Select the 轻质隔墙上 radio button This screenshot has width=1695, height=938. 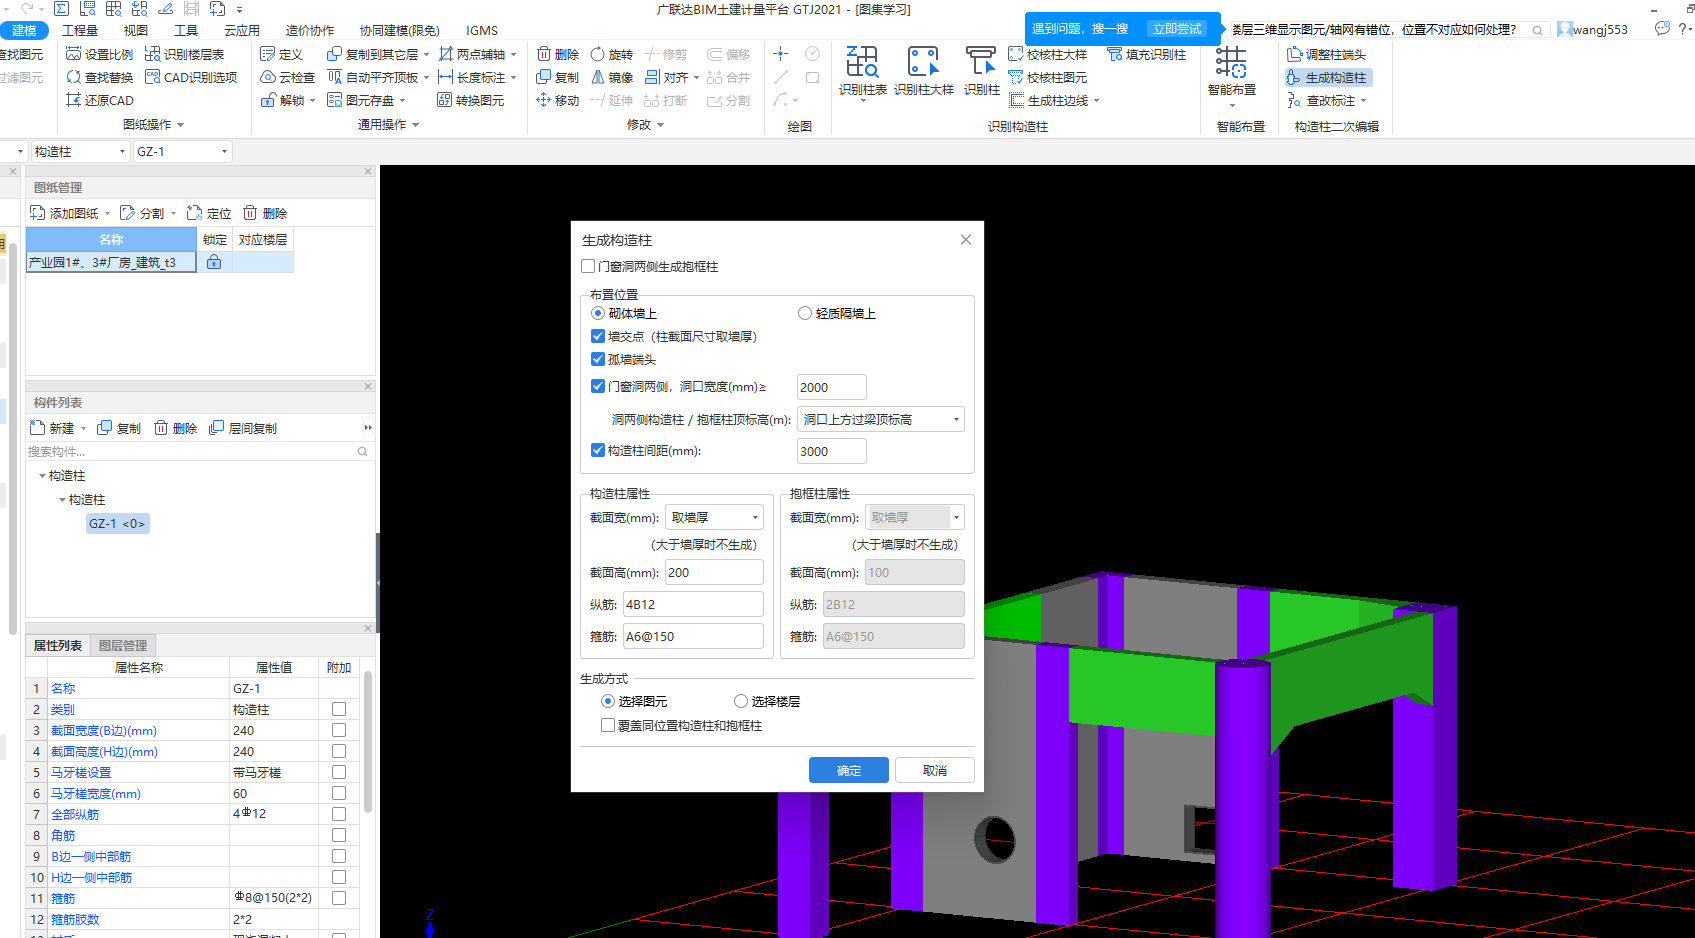[x=805, y=314]
